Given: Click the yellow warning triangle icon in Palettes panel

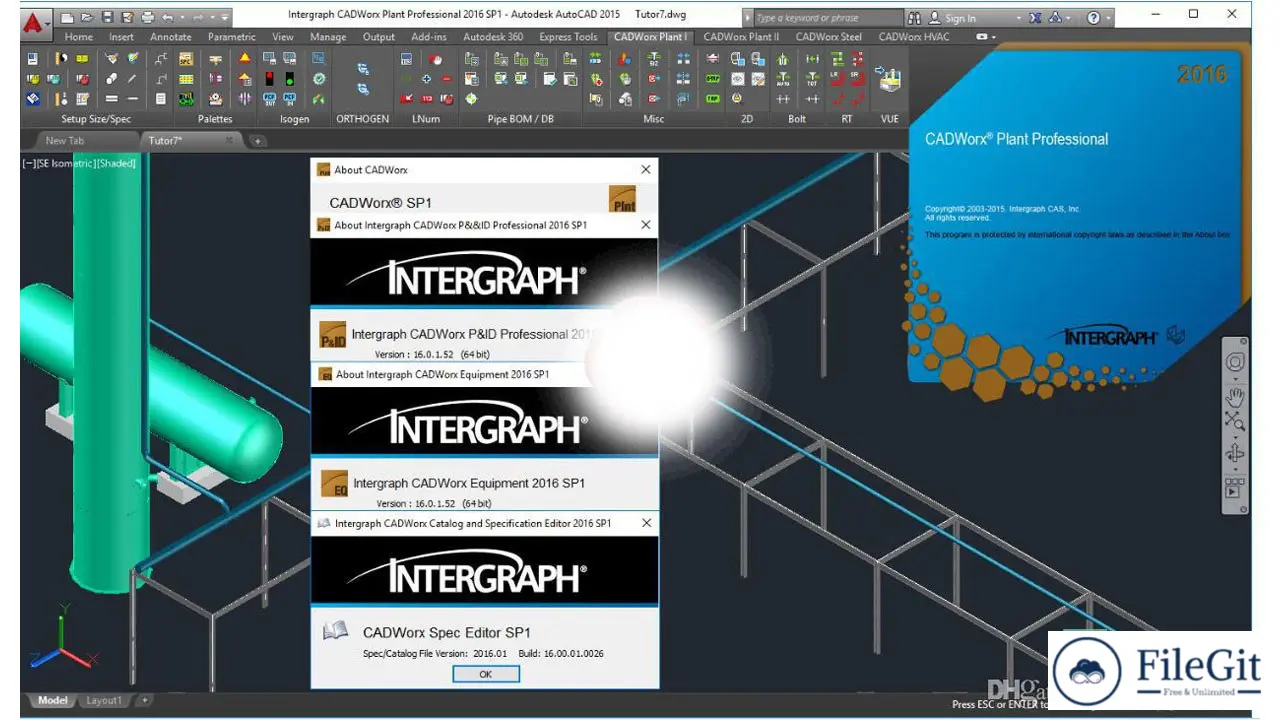Looking at the screenshot, I should pos(245,58).
